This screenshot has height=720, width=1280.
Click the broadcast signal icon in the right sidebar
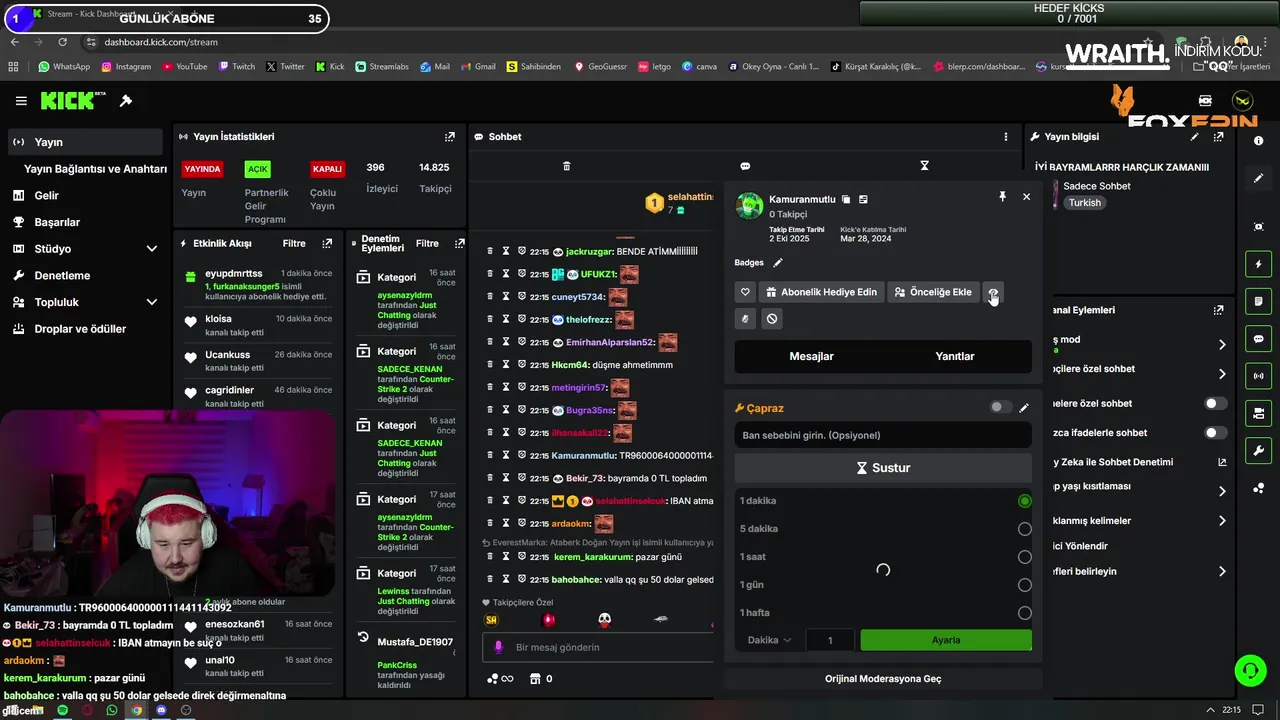pyautogui.click(x=1258, y=376)
